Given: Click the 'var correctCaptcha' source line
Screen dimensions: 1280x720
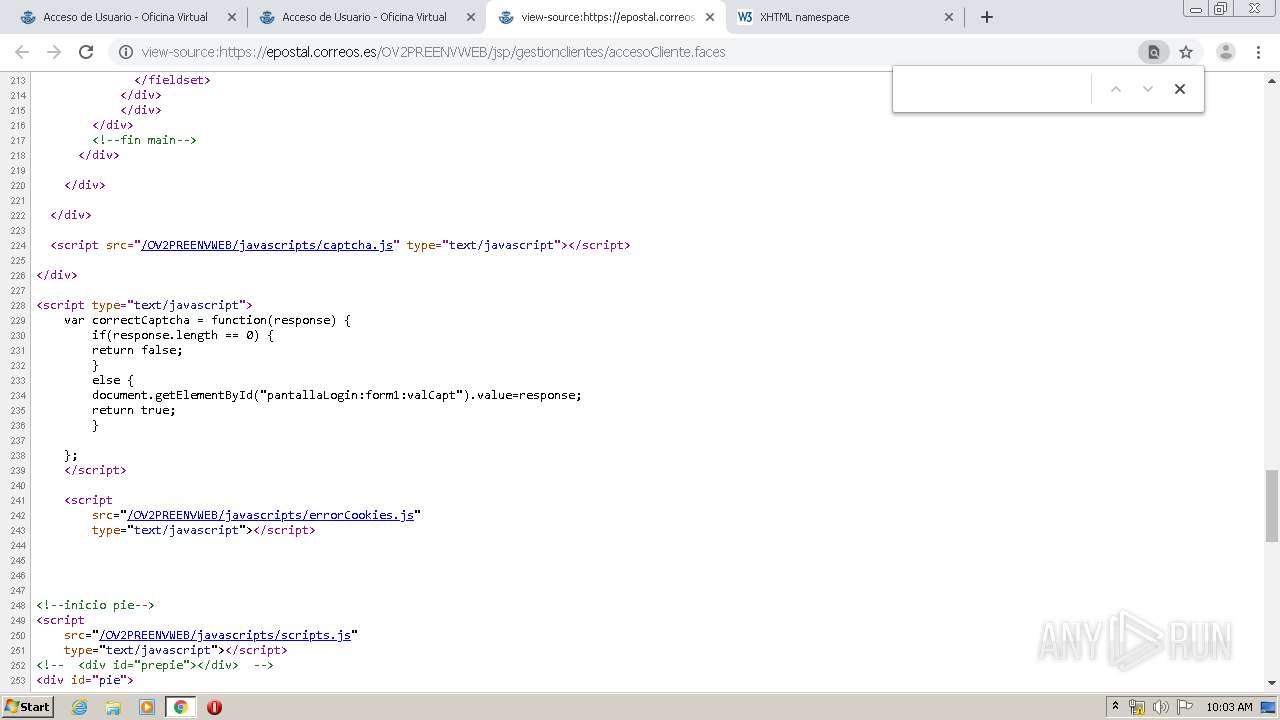Looking at the screenshot, I should click(208, 320).
